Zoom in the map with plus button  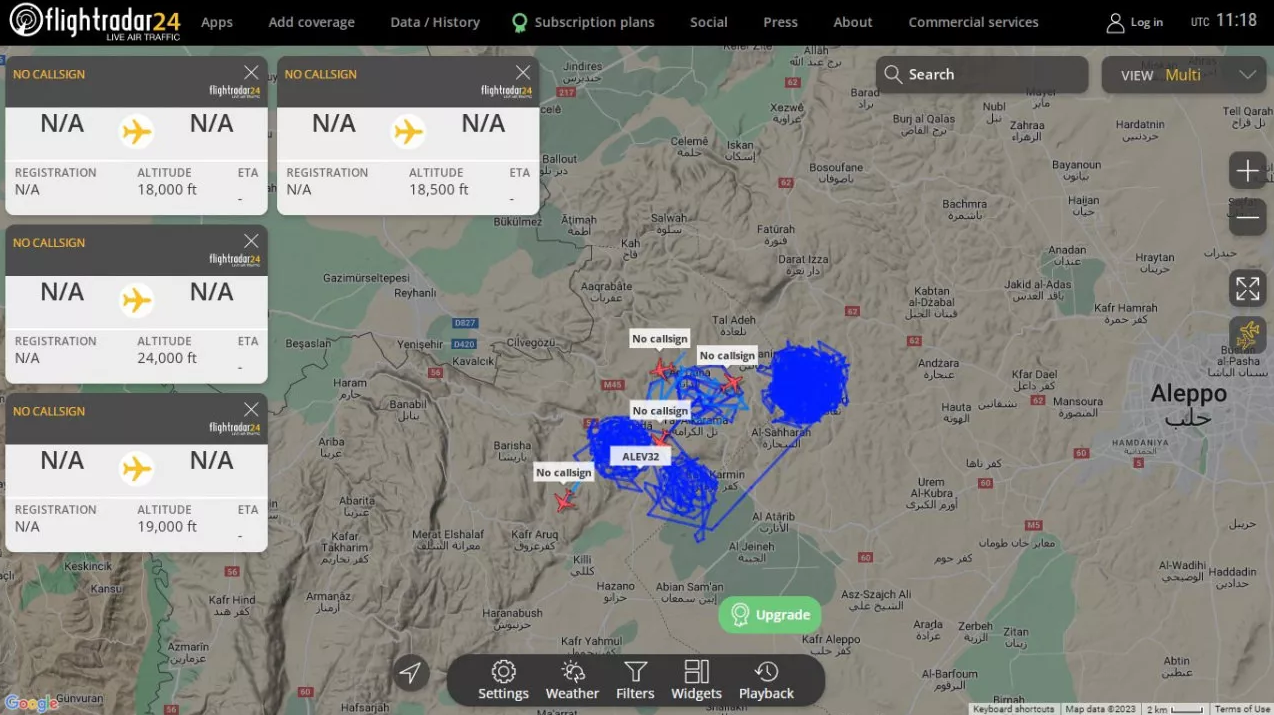(x=1247, y=171)
